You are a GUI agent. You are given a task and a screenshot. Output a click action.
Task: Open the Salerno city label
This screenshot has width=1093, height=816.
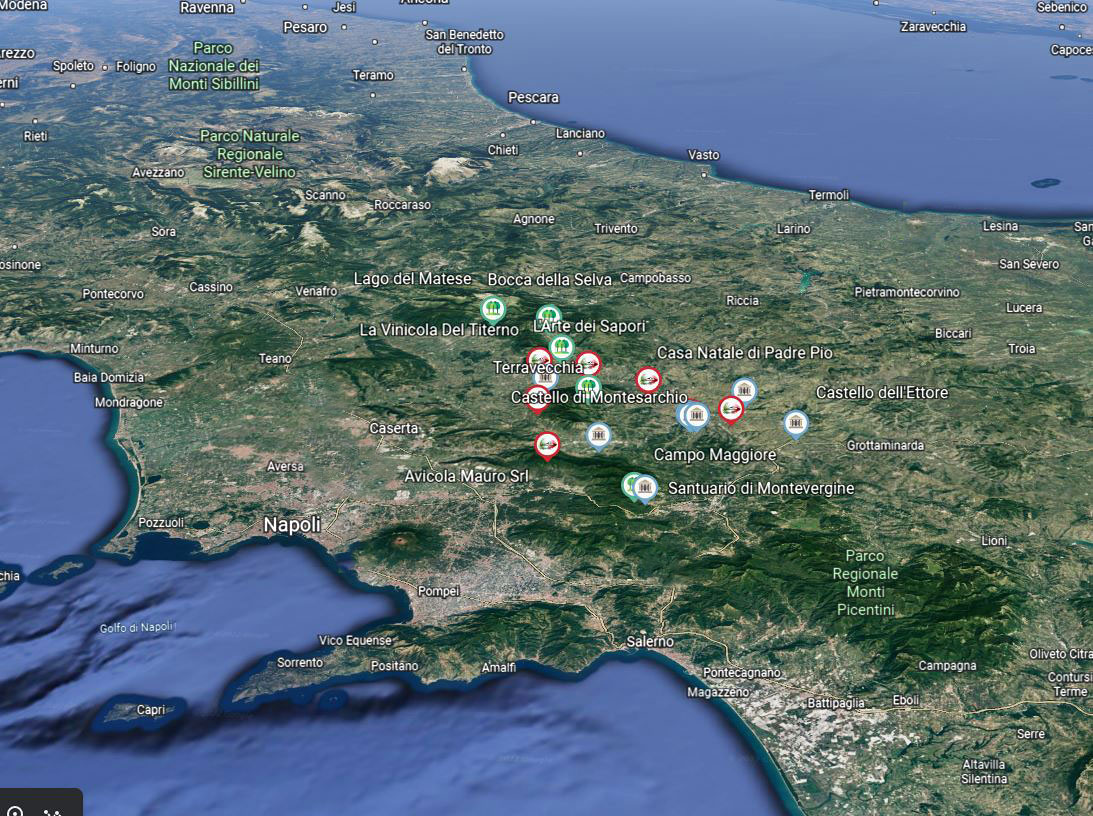[650, 642]
